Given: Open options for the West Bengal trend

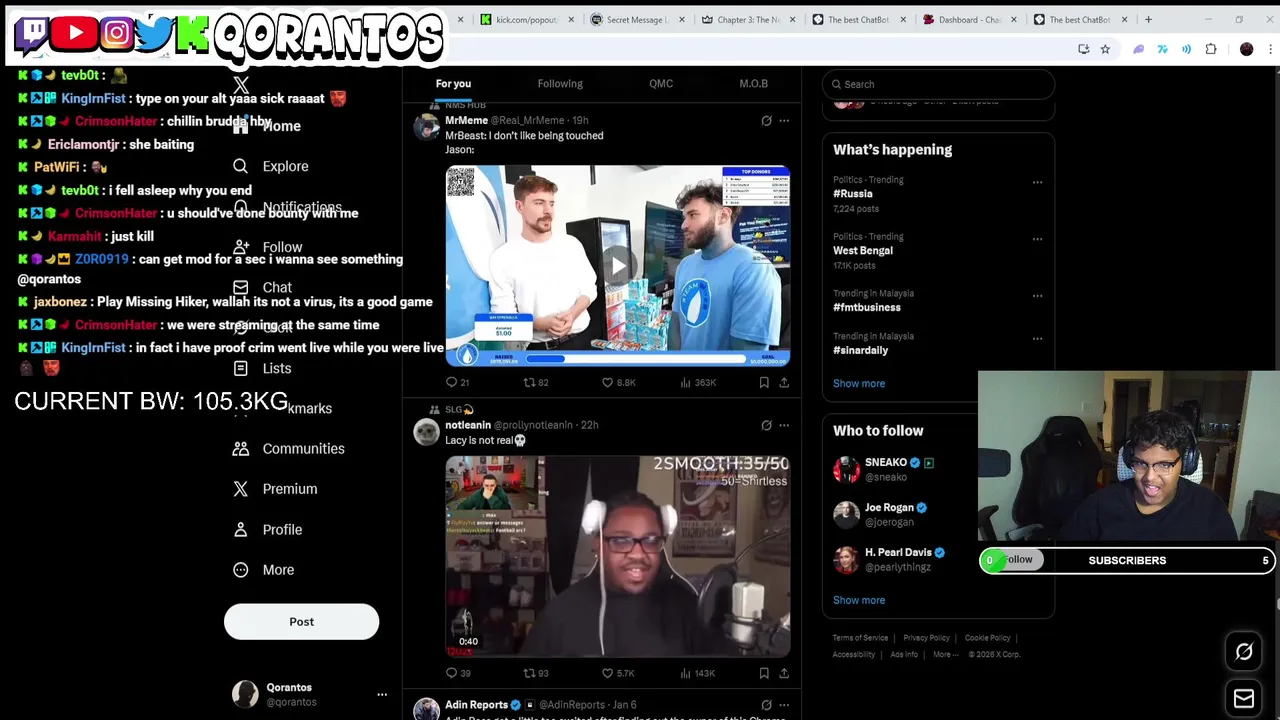Looking at the screenshot, I should (1037, 239).
